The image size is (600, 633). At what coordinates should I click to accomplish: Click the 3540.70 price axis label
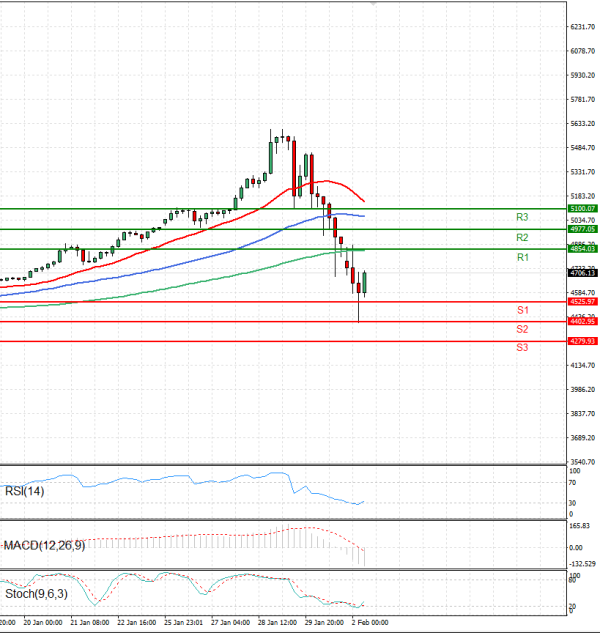[583, 462]
